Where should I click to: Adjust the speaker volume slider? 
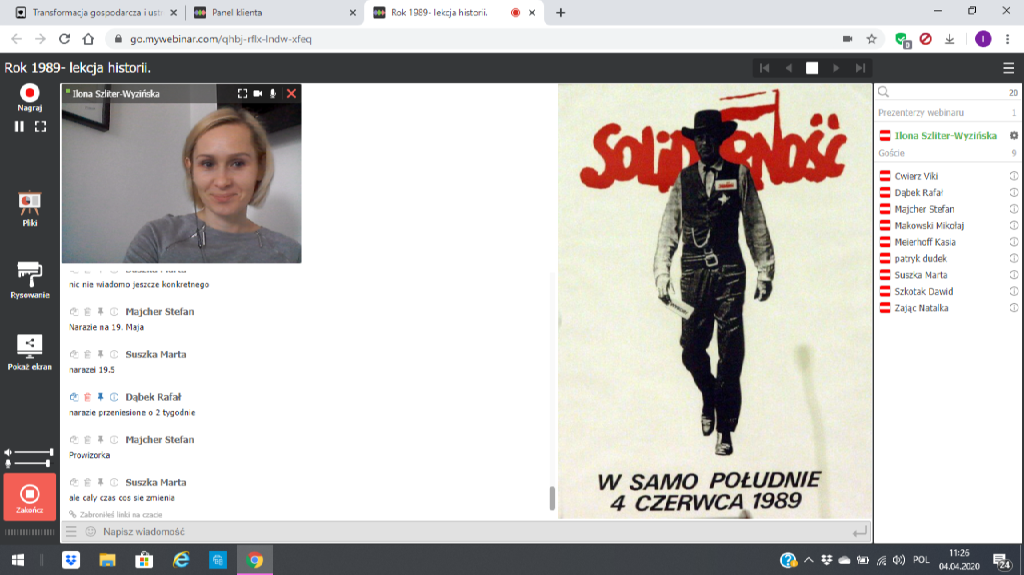click(x=30, y=453)
